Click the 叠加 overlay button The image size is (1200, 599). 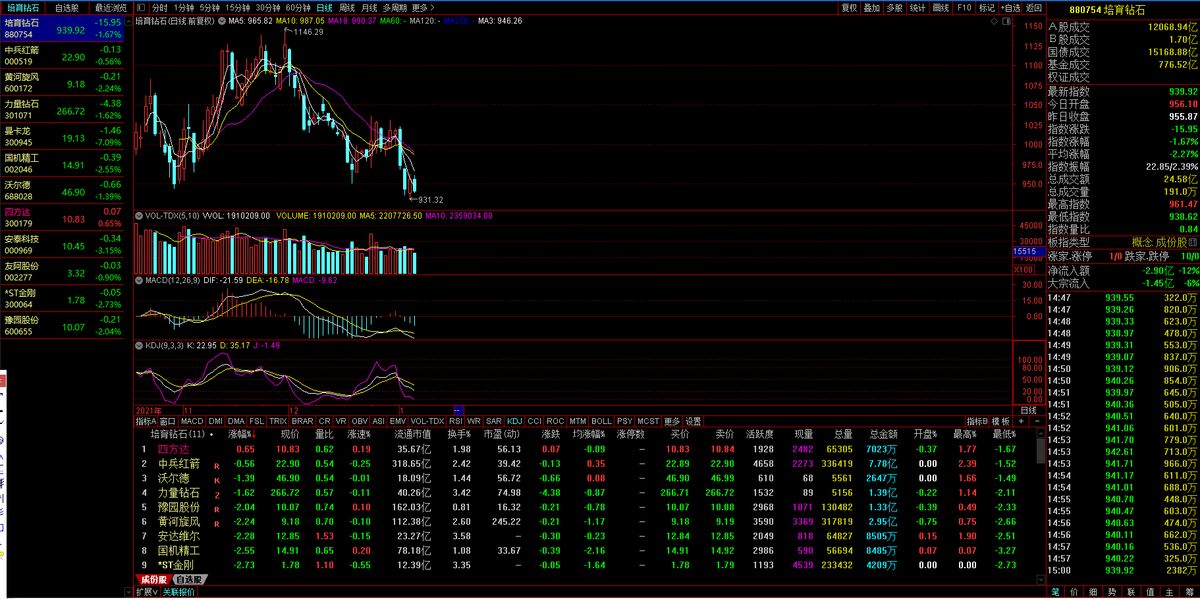[872, 7]
